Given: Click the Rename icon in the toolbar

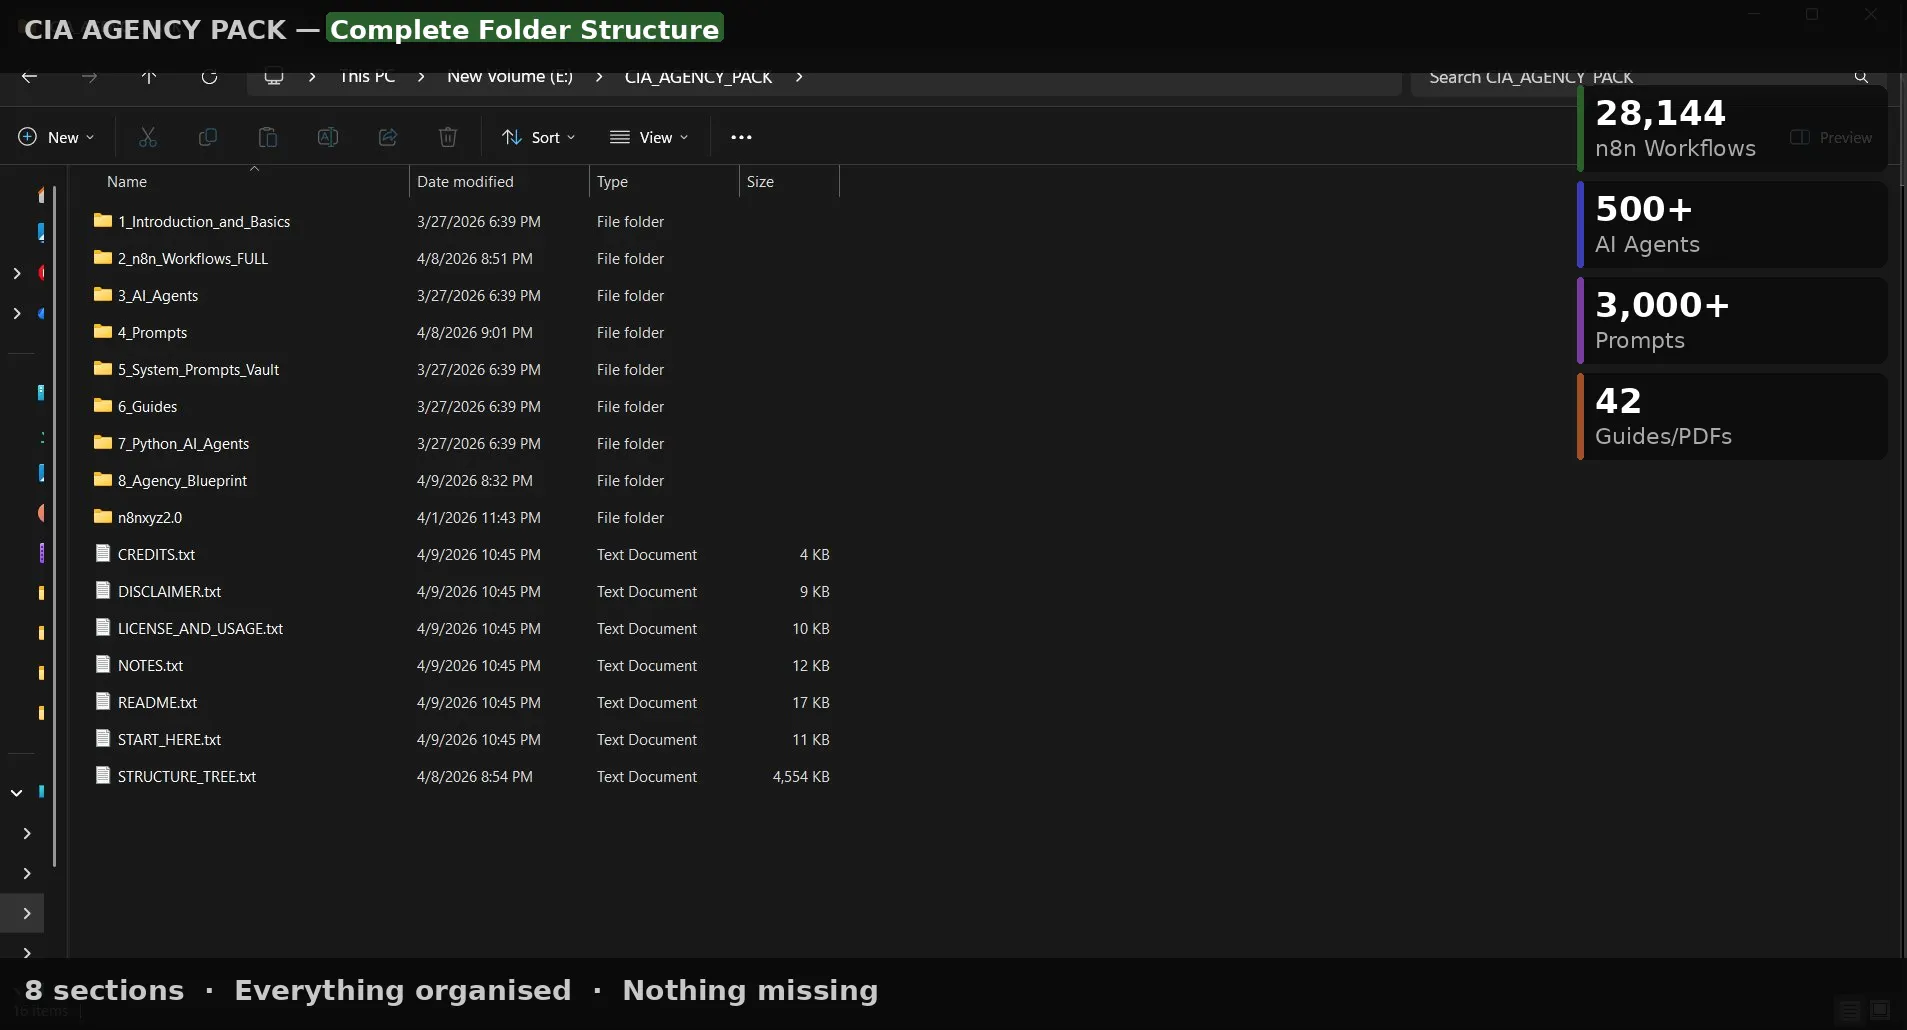Looking at the screenshot, I should (328, 137).
